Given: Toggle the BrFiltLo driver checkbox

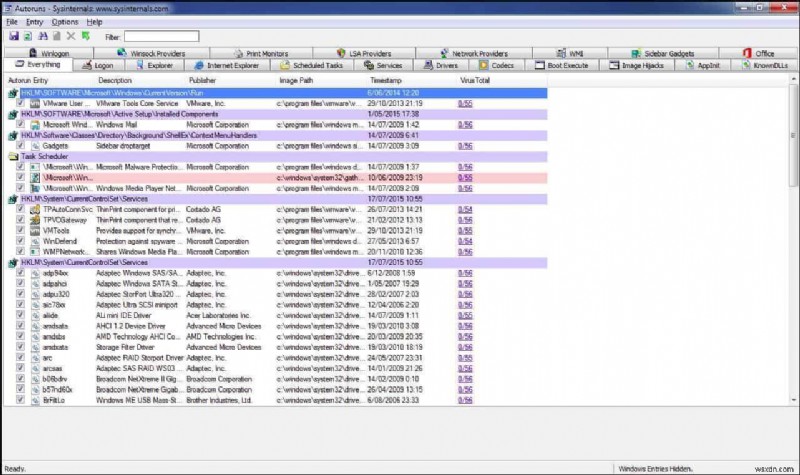Looking at the screenshot, I should pyautogui.click(x=20, y=399).
